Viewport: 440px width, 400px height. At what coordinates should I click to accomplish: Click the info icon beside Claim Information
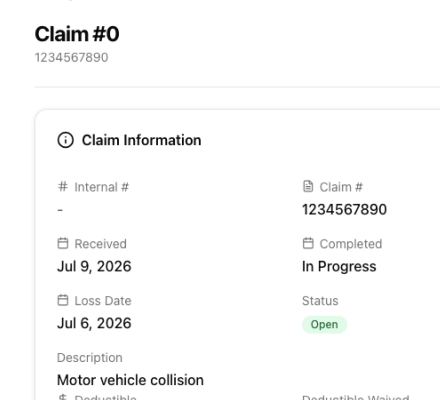[x=66, y=140]
